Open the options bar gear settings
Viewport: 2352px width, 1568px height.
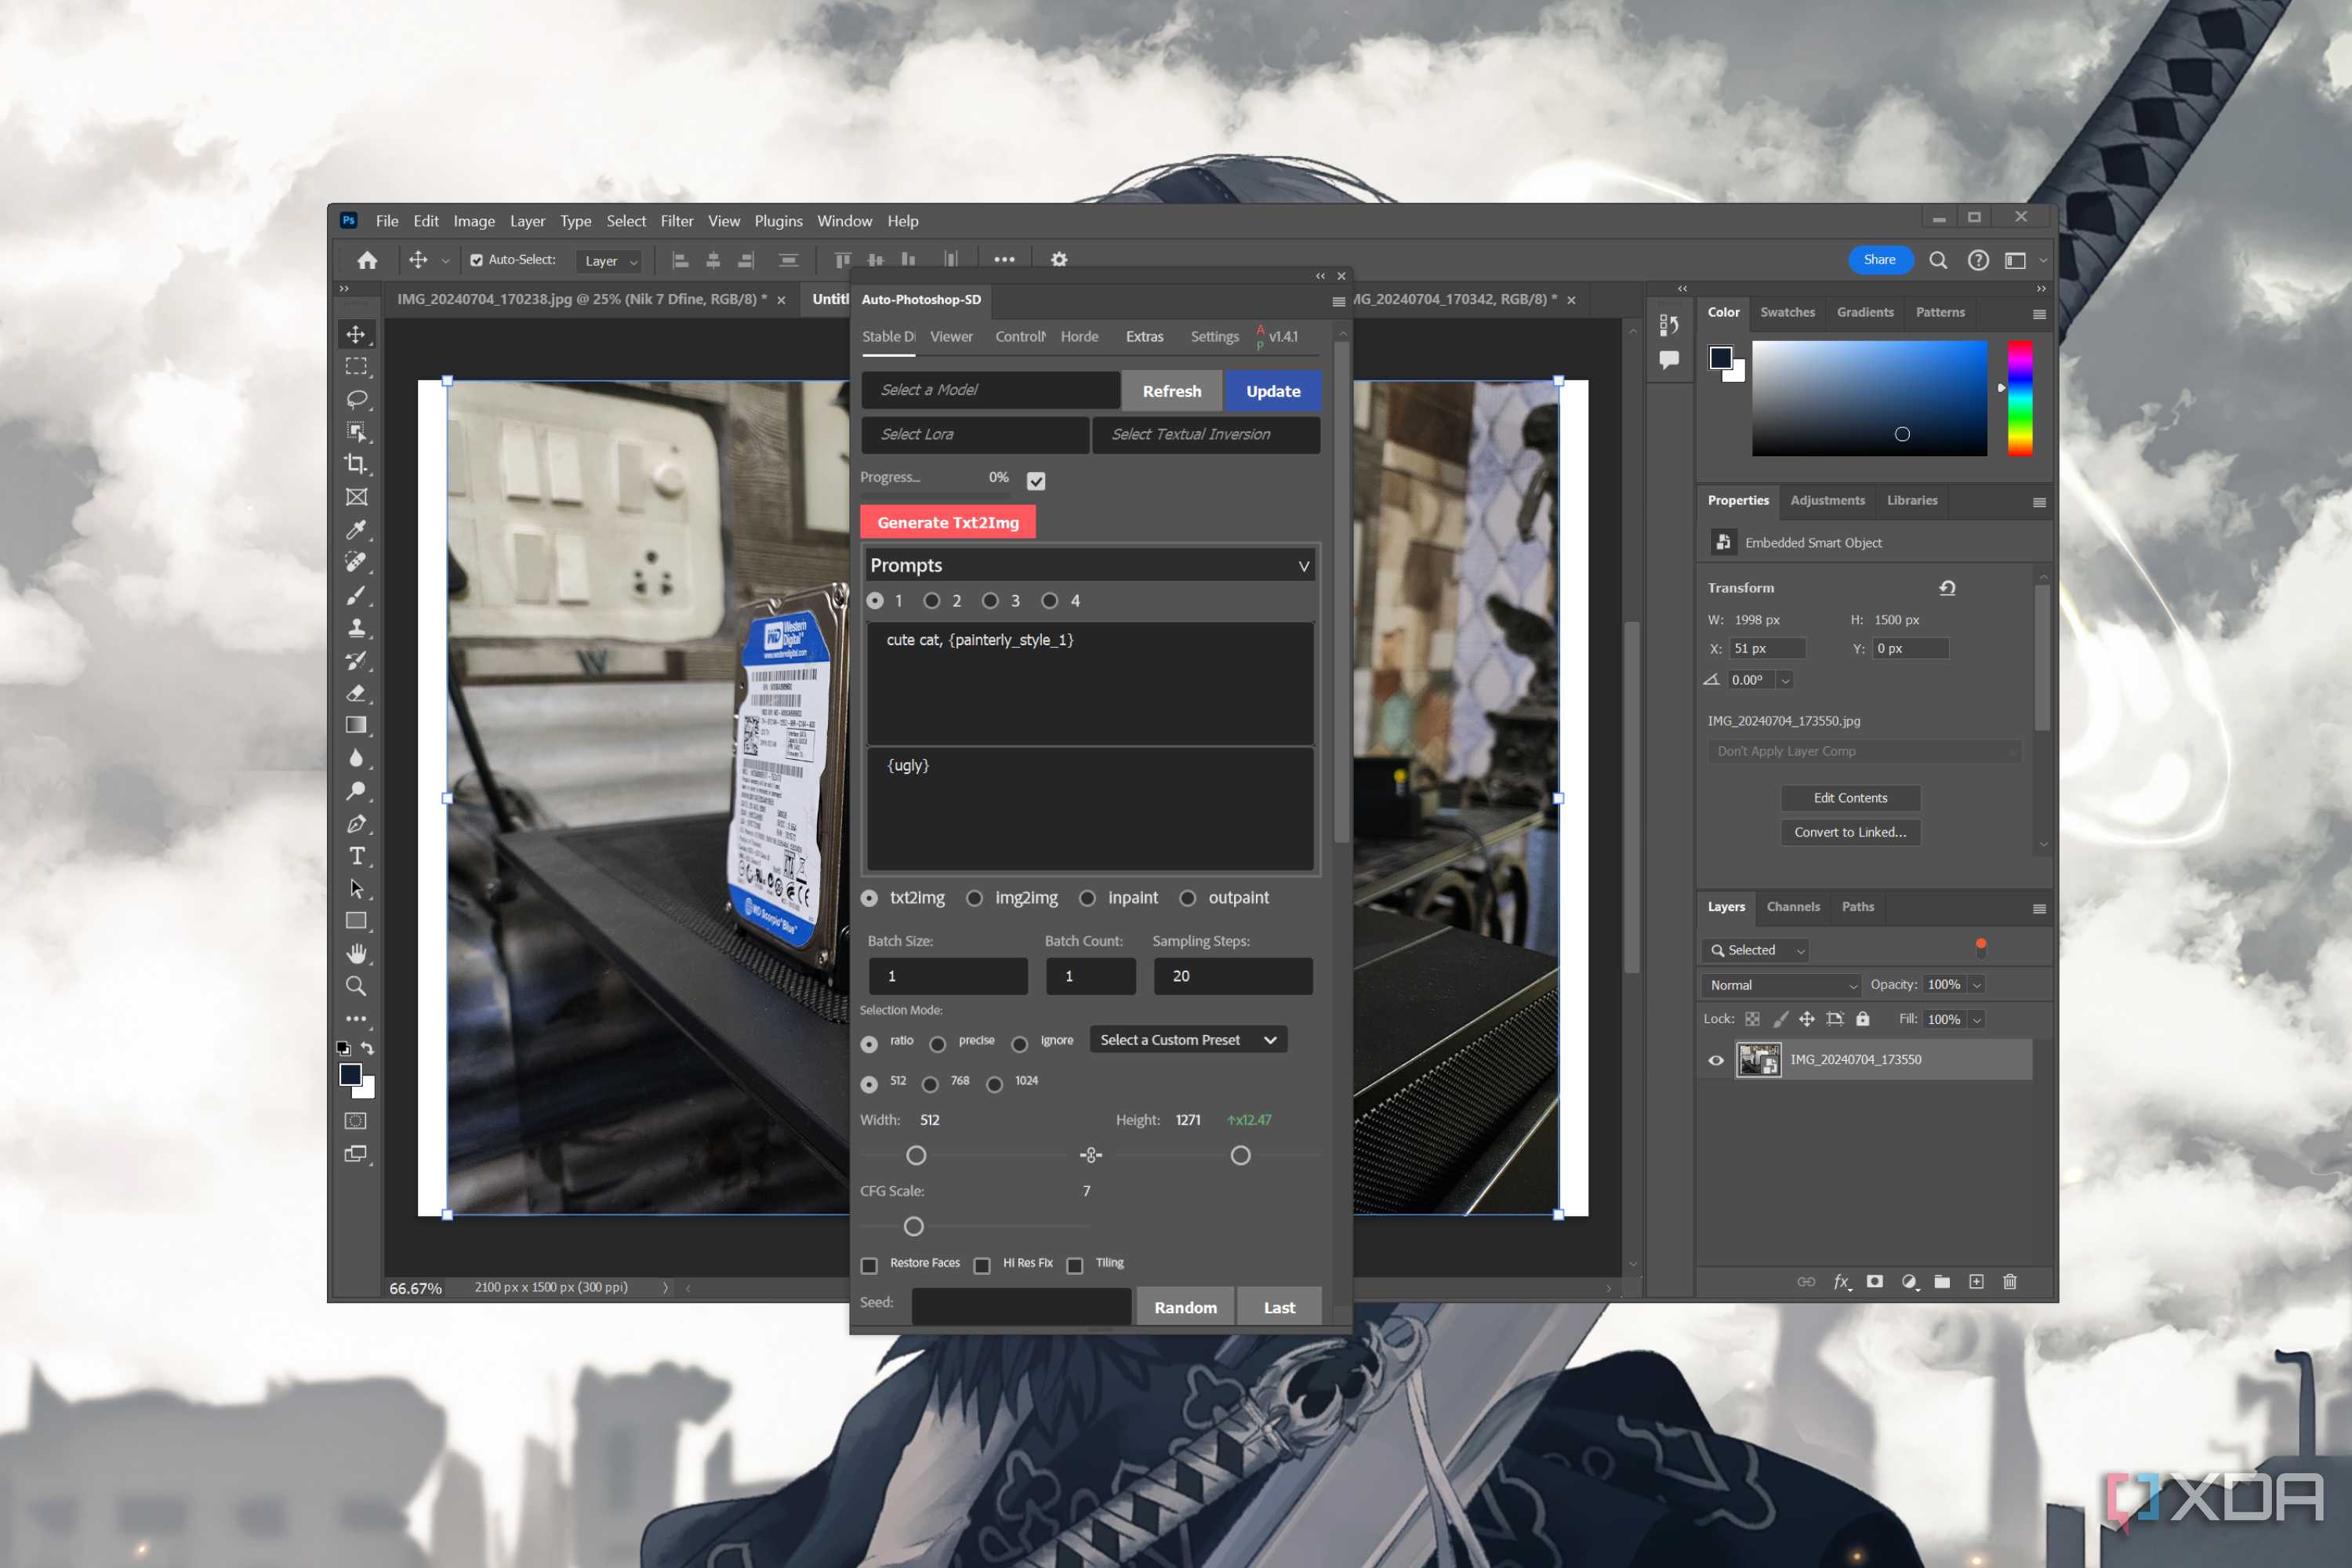(1059, 260)
